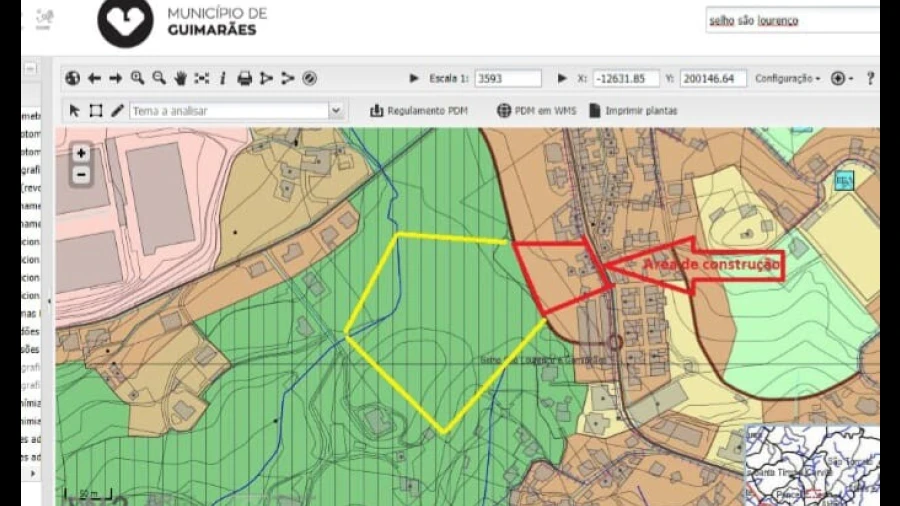Select the info identify tool
This screenshot has width=900, height=506.
222,78
